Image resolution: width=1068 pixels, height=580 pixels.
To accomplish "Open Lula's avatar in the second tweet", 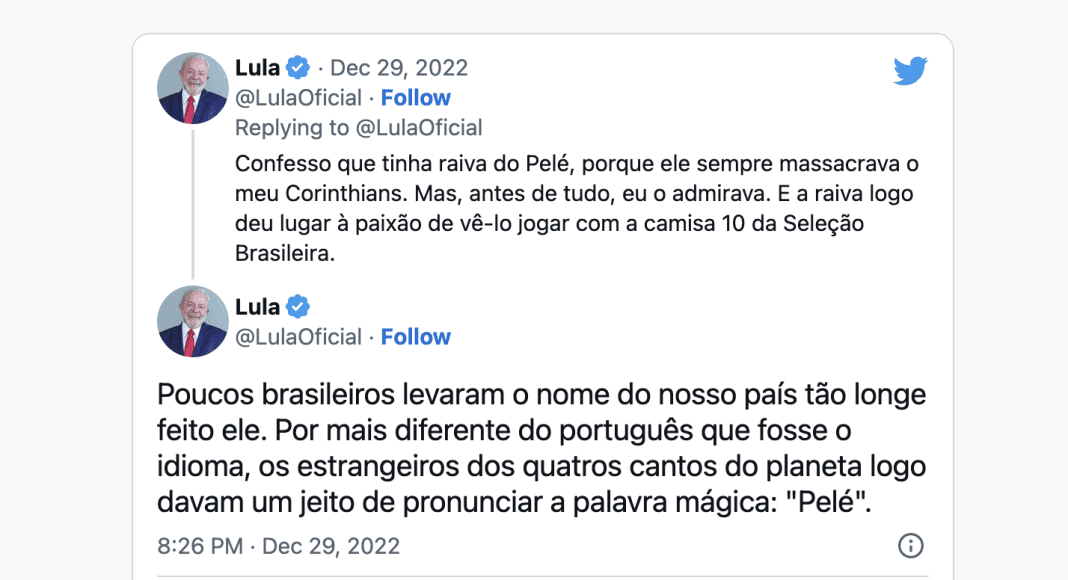I will tap(193, 321).
